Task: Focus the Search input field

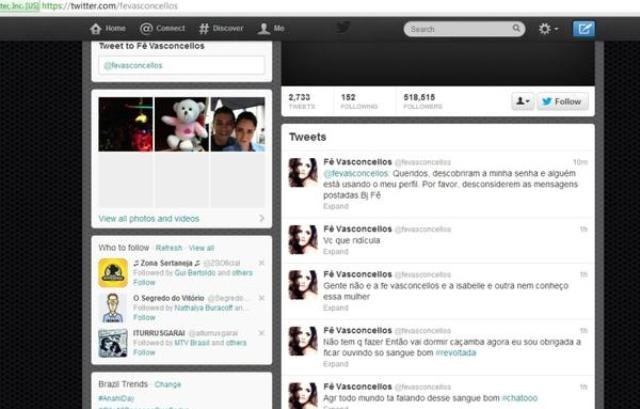Action: click(464, 29)
